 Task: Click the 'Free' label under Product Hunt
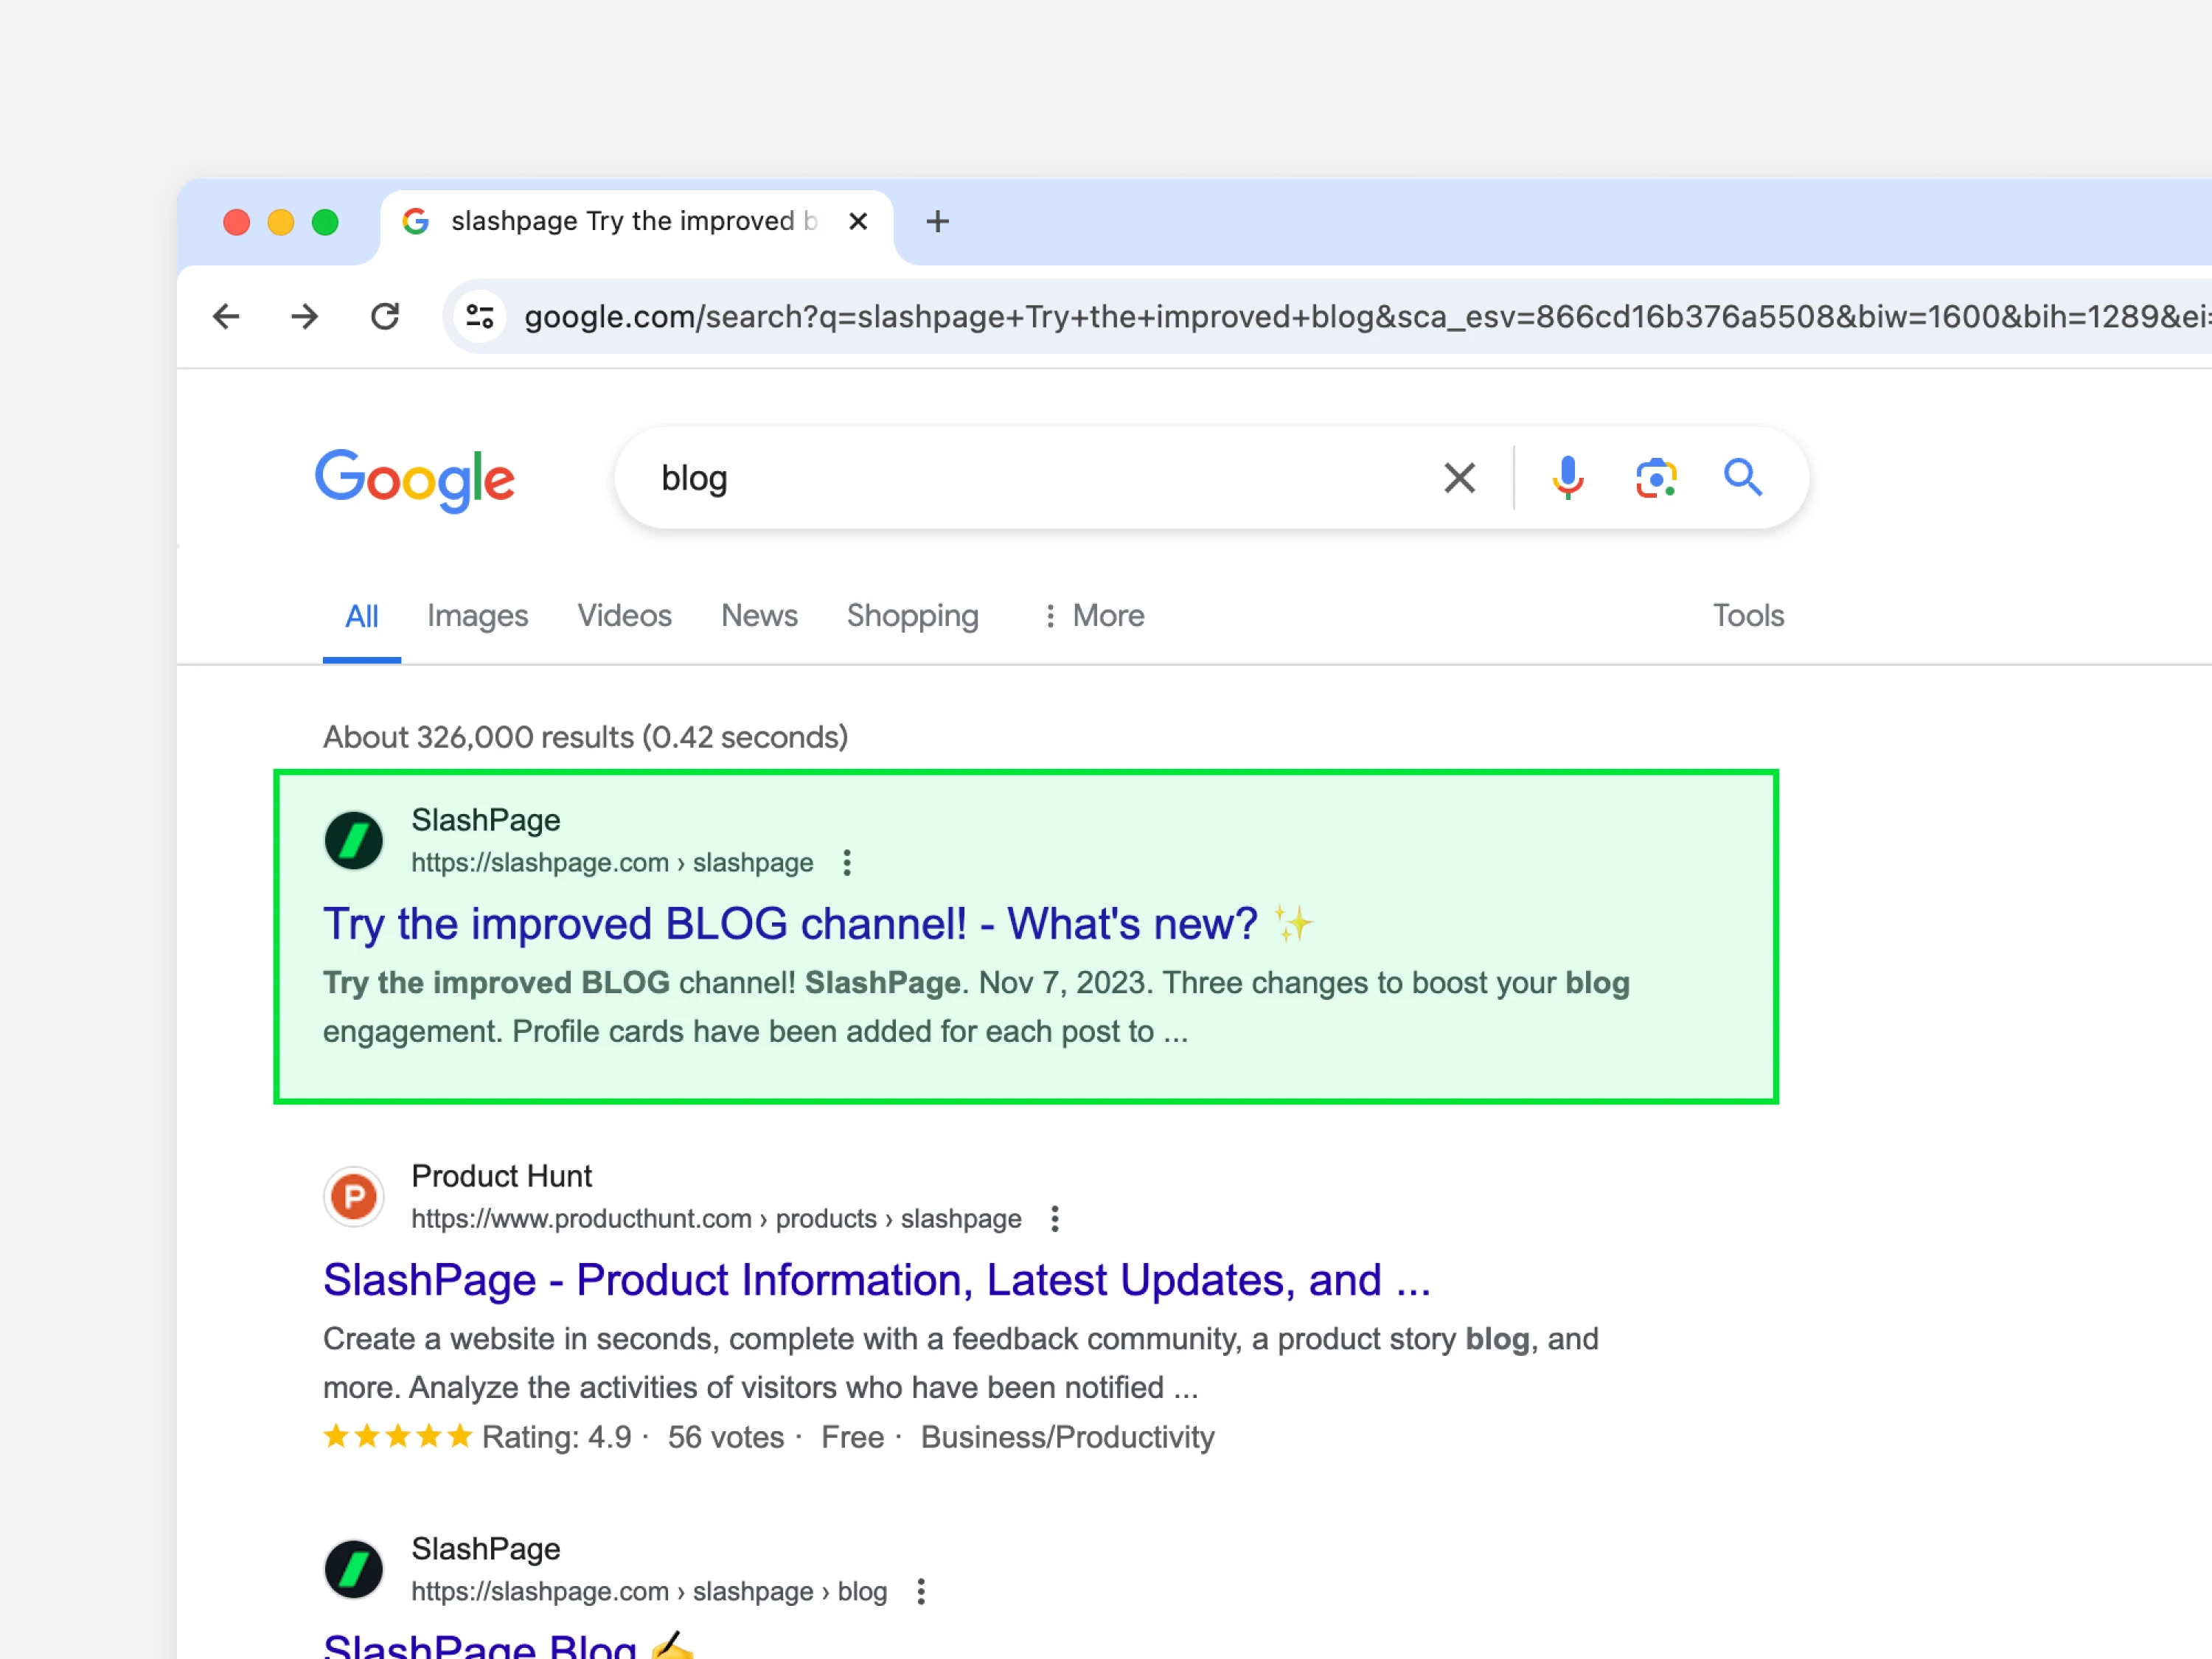point(853,1438)
